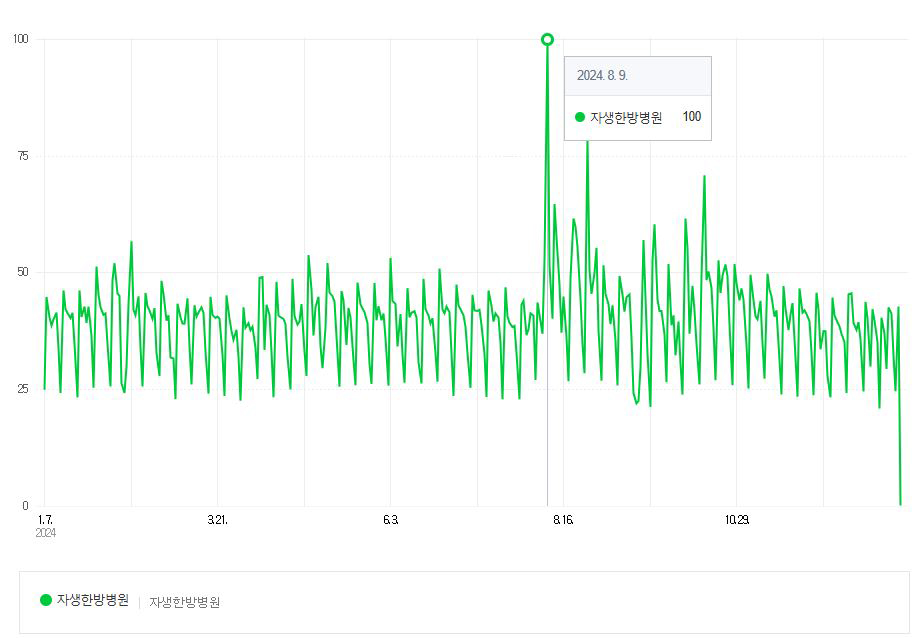Click the 2024 year label under the axis
Image resolution: width=920 pixels, height=638 pixels.
46,533
